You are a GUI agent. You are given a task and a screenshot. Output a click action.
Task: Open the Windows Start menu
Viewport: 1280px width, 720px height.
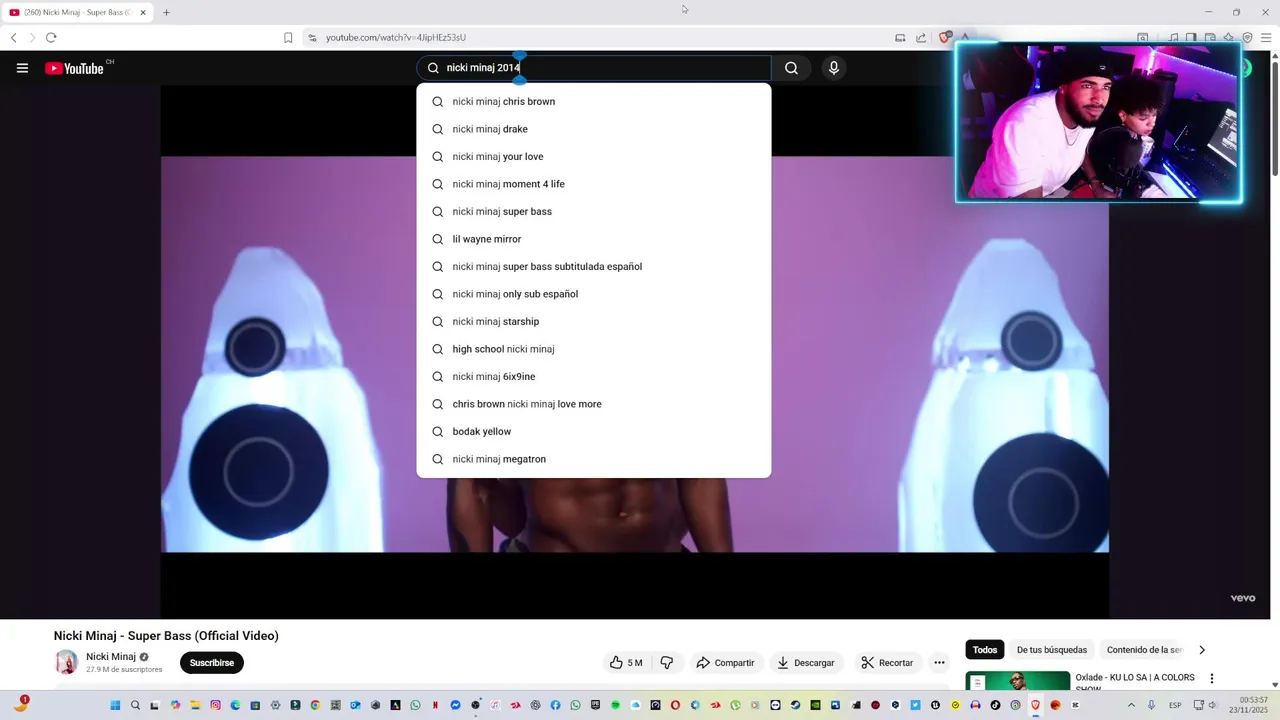pyautogui.click(x=115, y=705)
